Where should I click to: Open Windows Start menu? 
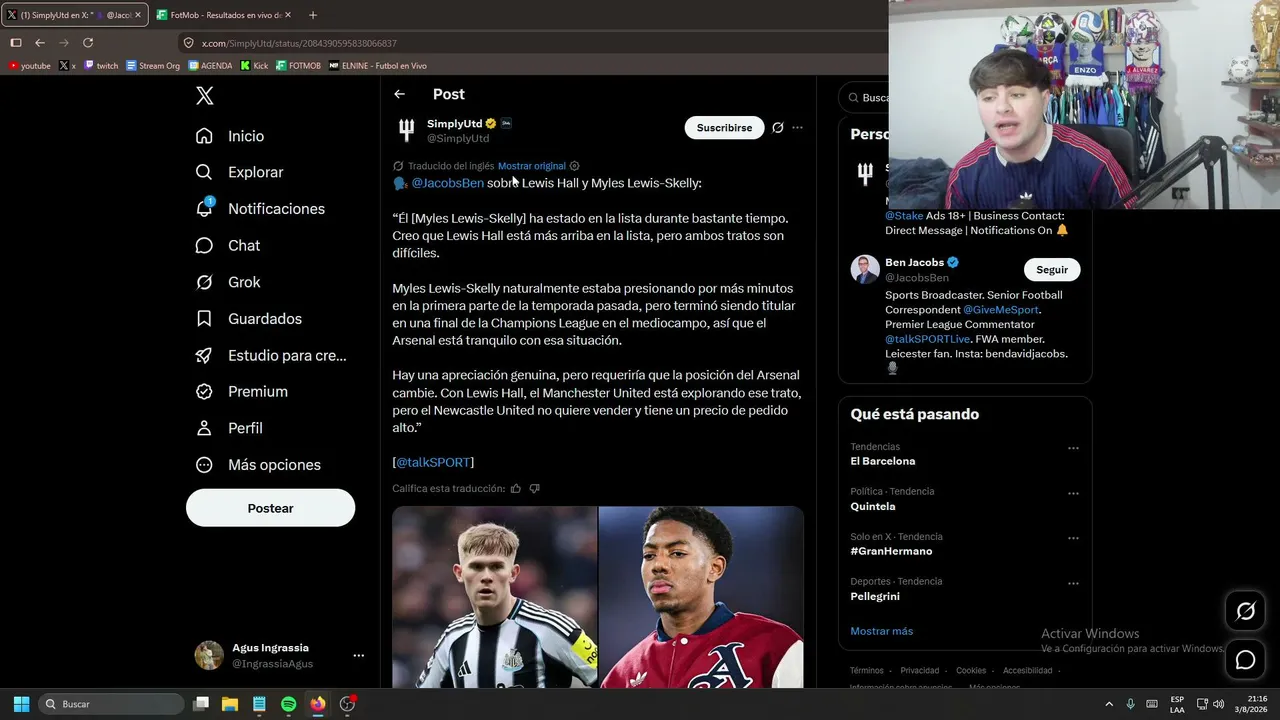point(21,704)
